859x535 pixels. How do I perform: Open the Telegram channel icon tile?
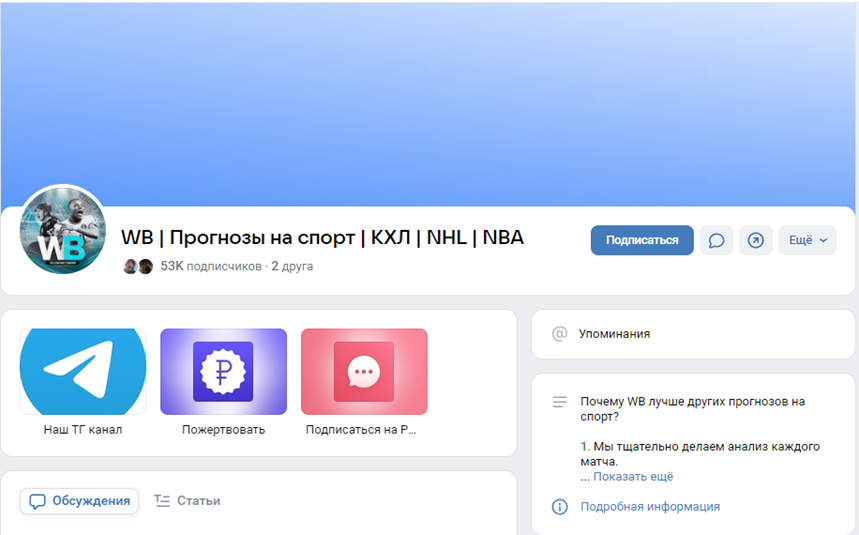pos(83,371)
